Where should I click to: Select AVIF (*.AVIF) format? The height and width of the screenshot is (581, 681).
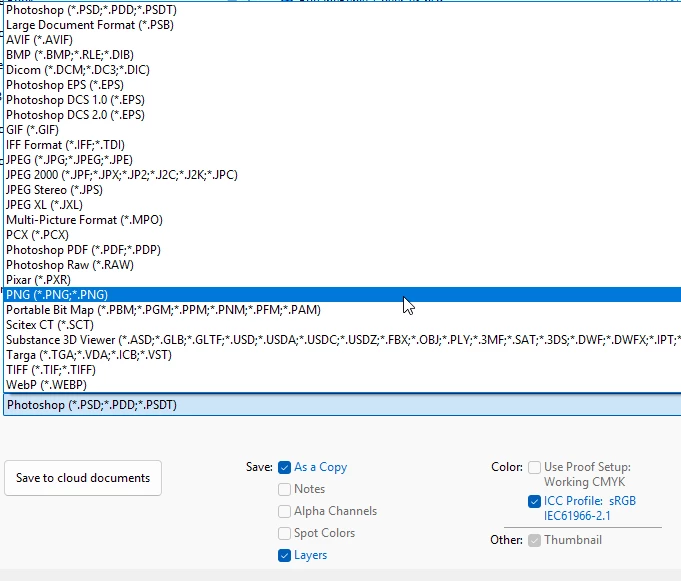point(342,40)
